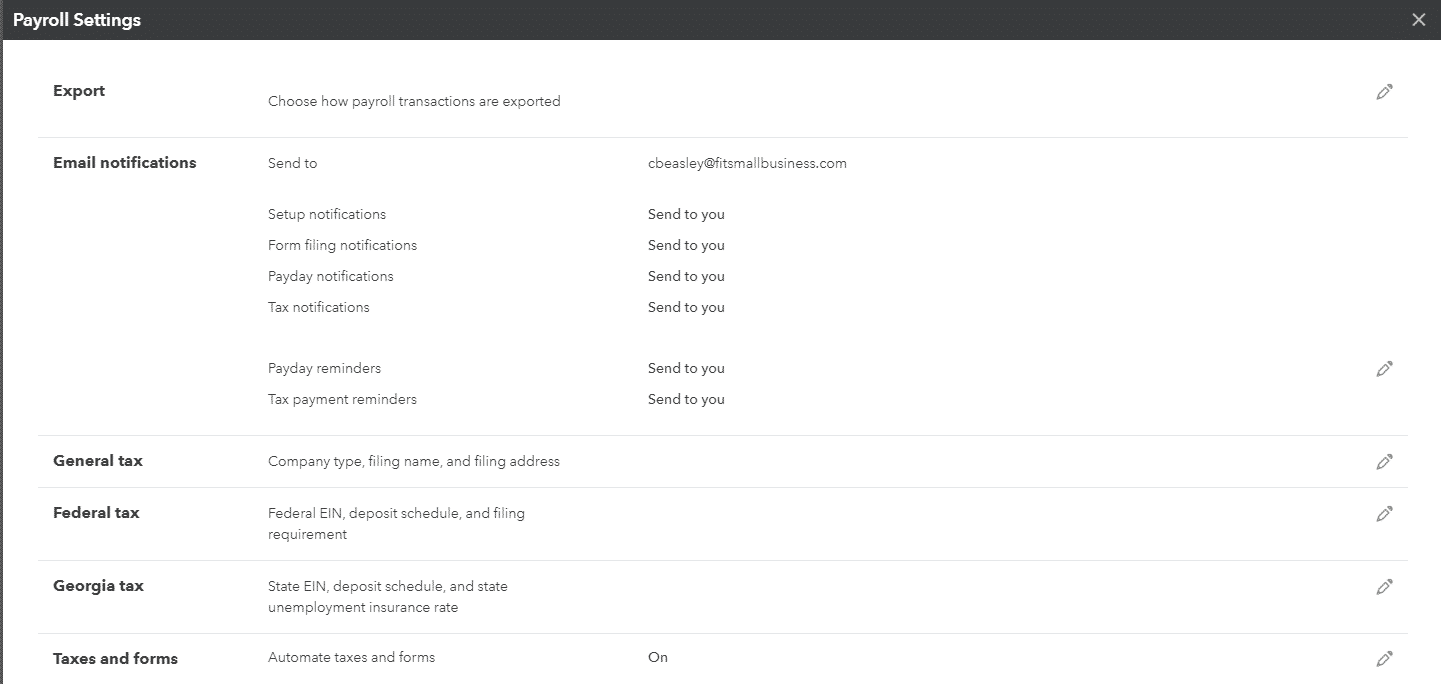
Task: Click 'Tax payment reminders' row label
Action: pos(342,399)
